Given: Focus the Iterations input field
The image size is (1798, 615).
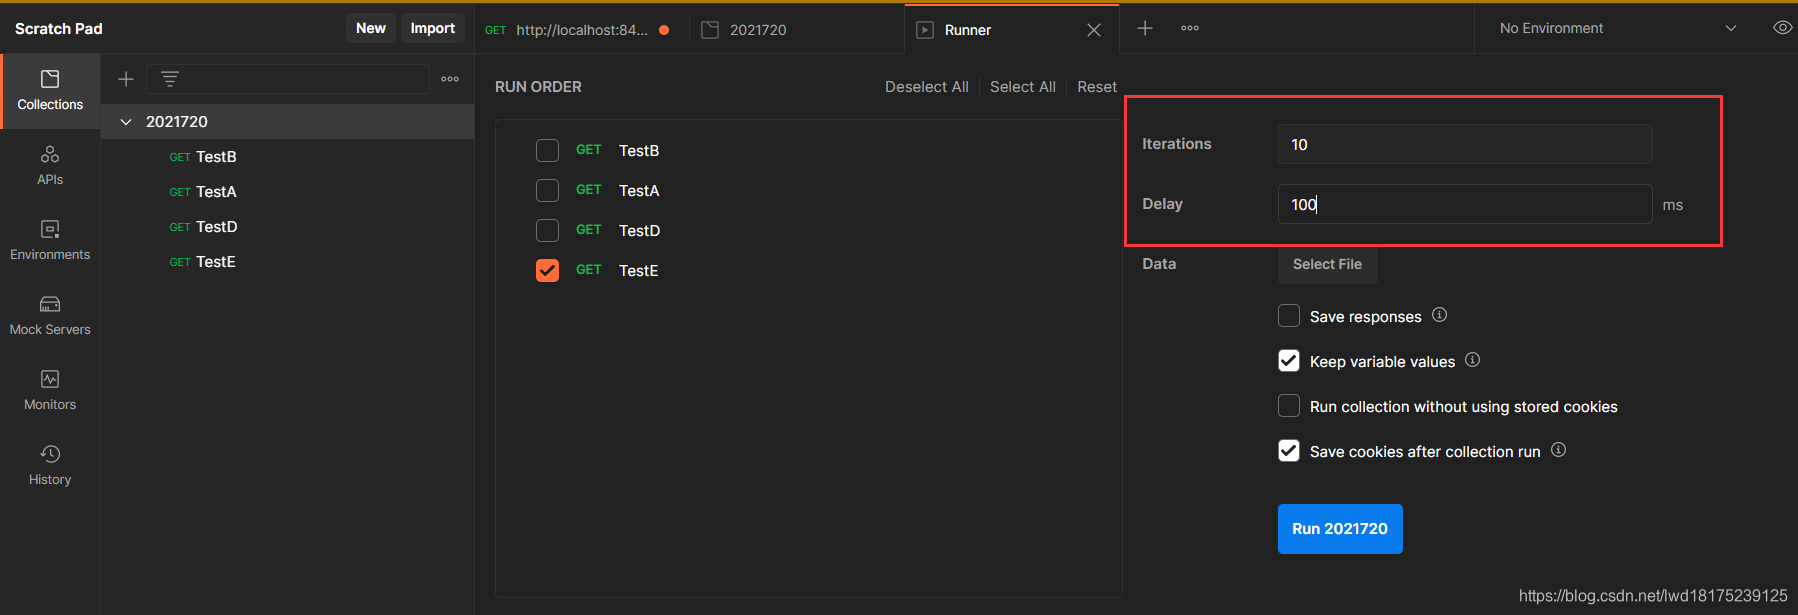Looking at the screenshot, I should point(1465,144).
